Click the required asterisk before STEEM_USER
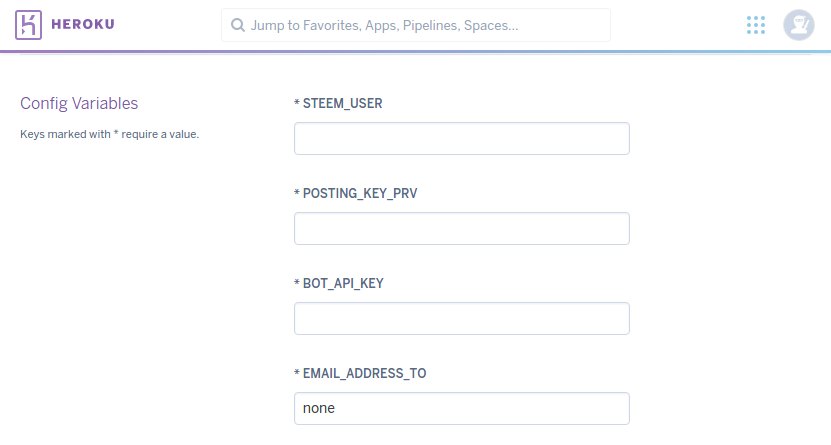The image size is (831, 445). (x=297, y=102)
